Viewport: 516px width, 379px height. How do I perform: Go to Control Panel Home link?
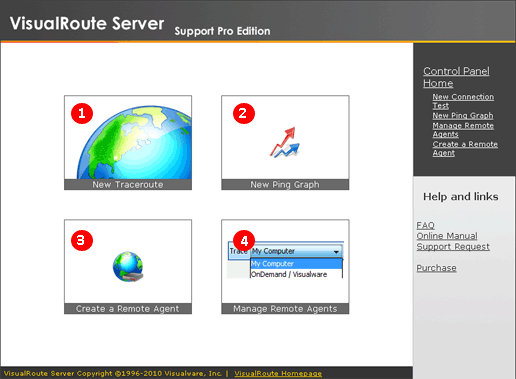click(456, 77)
